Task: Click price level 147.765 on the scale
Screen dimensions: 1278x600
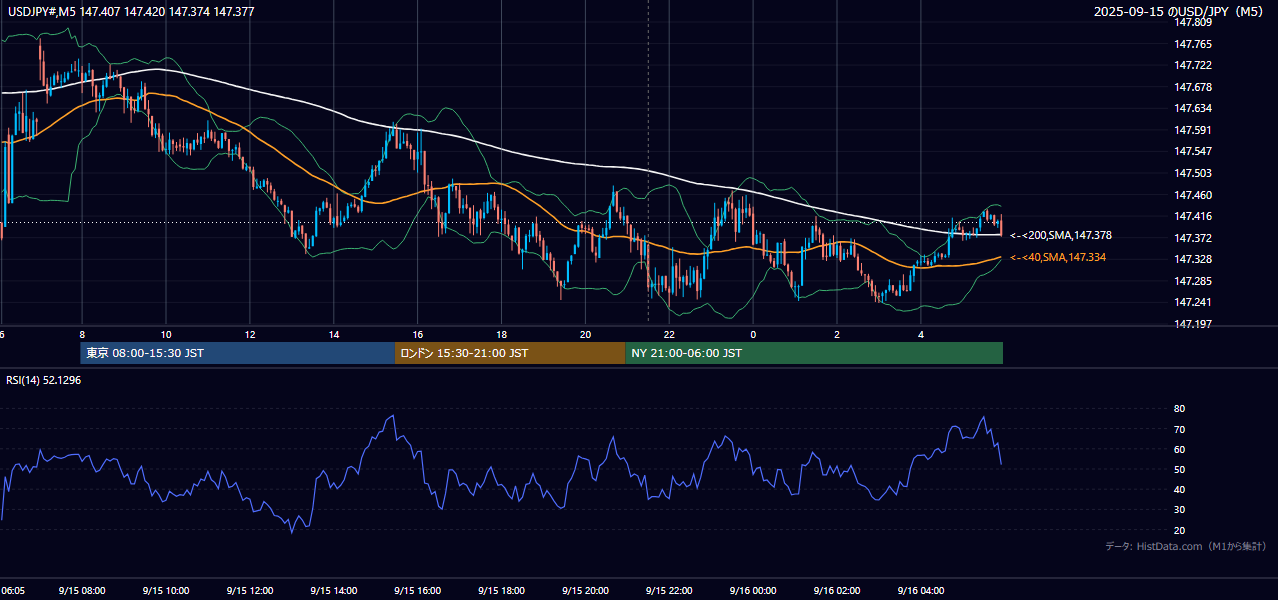Action: 1192,44
